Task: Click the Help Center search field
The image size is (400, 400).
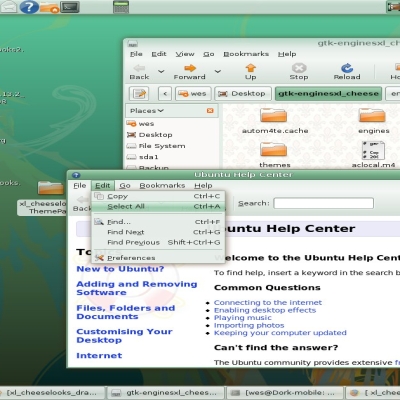Action: point(323,203)
